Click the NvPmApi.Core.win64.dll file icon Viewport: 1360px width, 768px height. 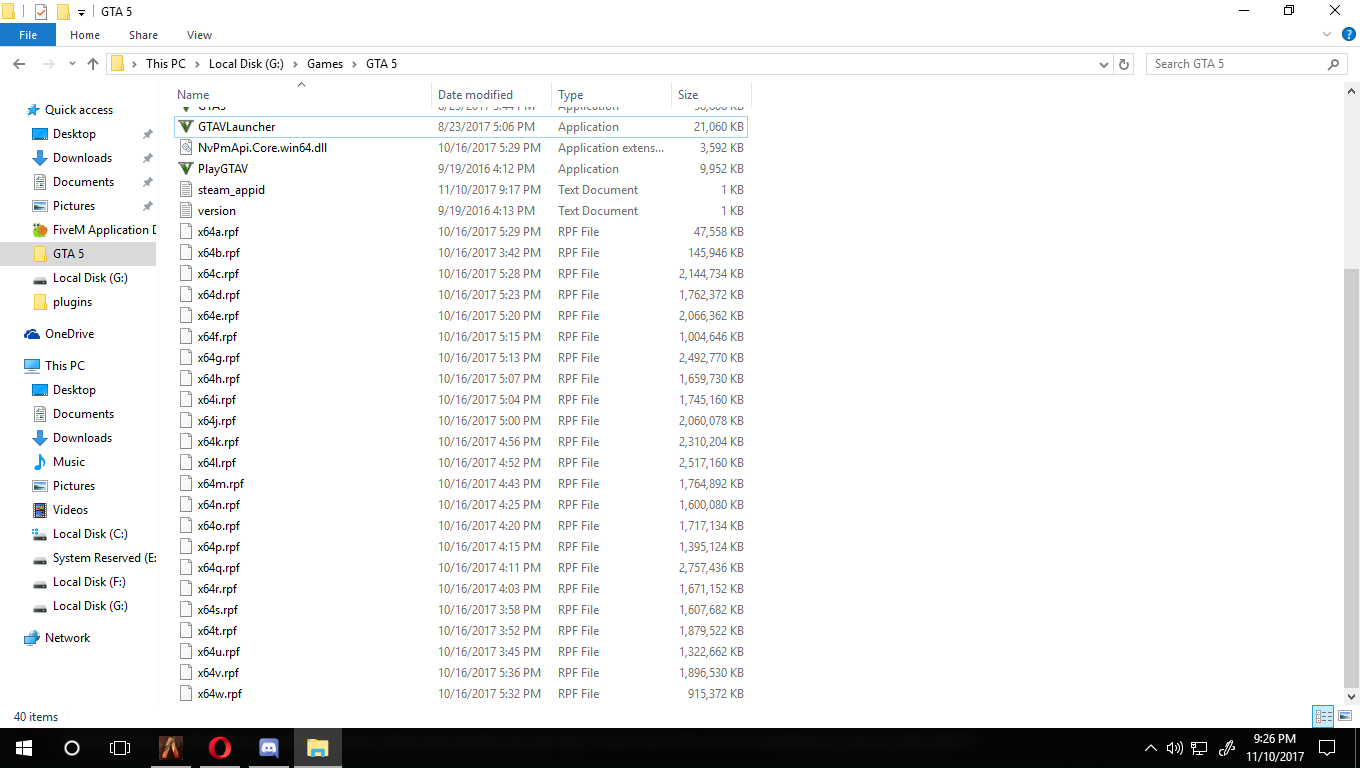(x=186, y=148)
